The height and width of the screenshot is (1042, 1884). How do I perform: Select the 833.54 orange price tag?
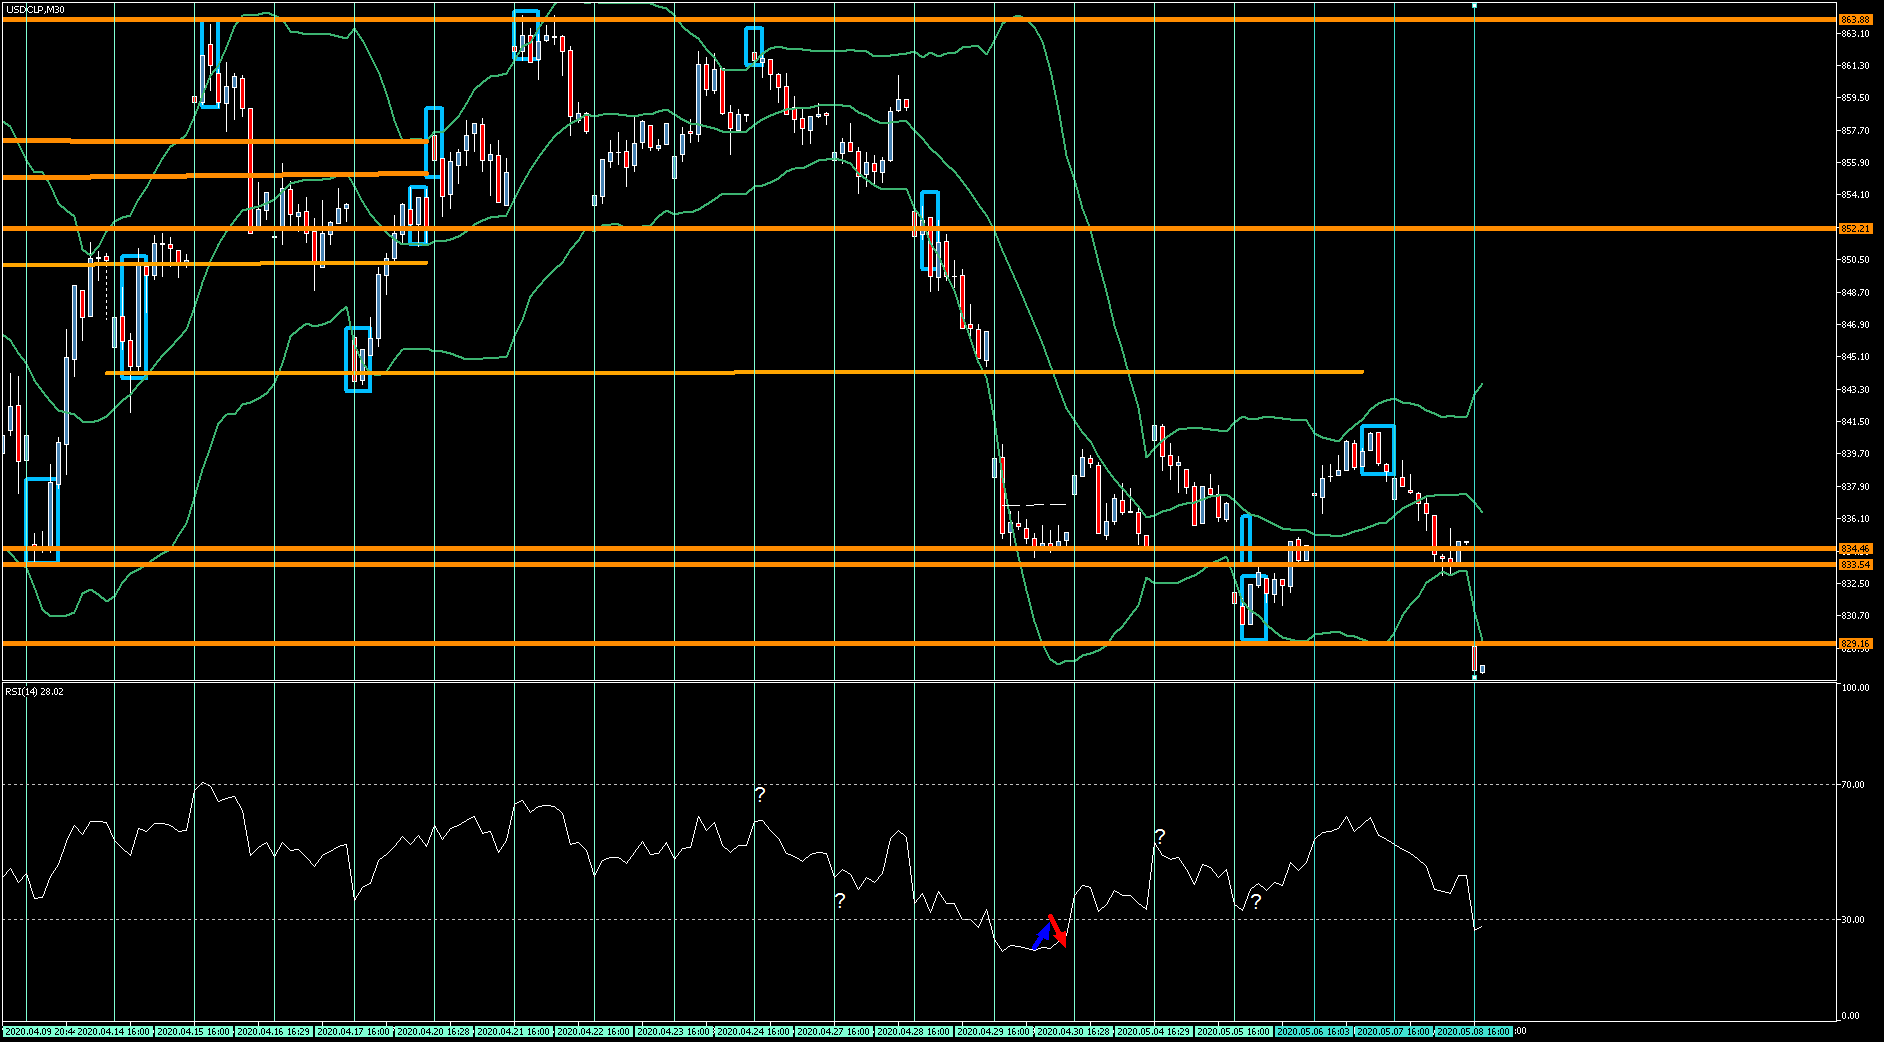(1855, 564)
